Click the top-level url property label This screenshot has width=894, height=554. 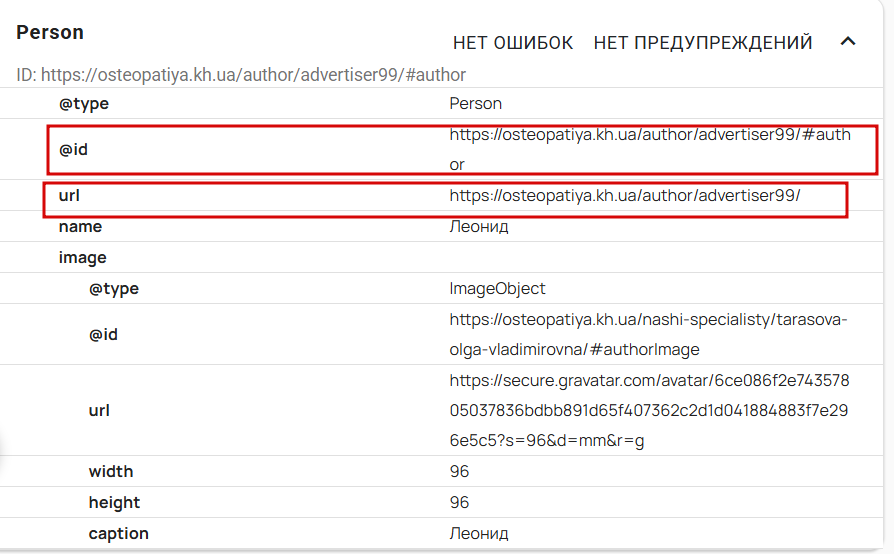tap(69, 195)
